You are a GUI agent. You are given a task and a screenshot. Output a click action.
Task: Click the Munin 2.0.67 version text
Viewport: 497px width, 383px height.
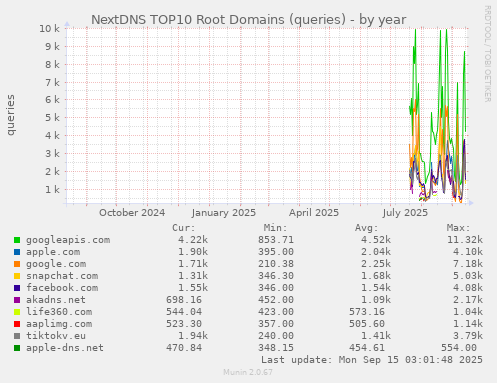(x=248, y=372)
